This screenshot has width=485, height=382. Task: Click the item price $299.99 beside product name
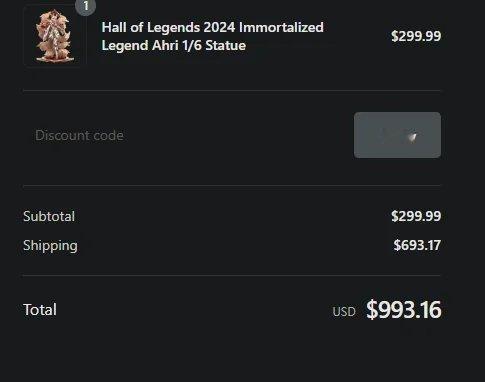tap(416, 36)
